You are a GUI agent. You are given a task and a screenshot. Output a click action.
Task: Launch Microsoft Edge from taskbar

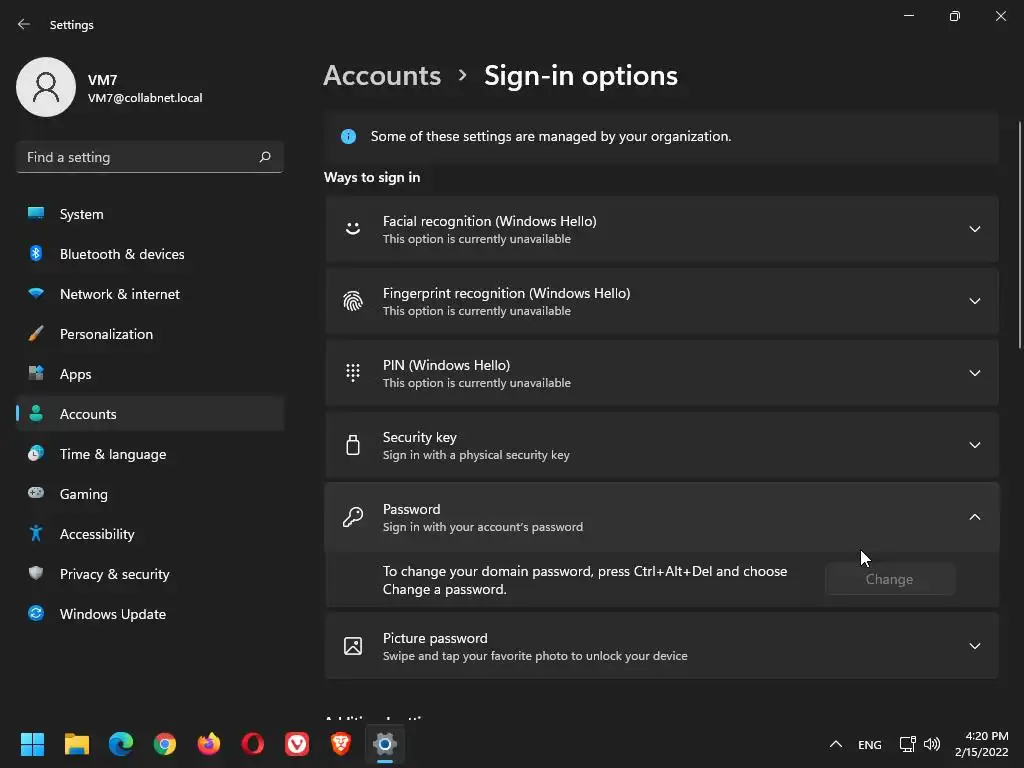point(121,744)
